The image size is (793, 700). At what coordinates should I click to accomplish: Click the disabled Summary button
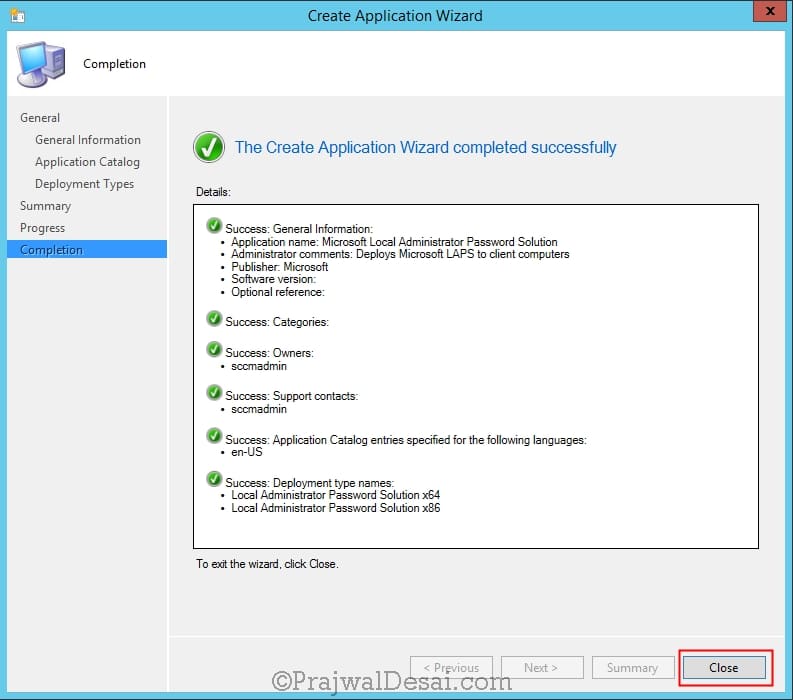633,668
